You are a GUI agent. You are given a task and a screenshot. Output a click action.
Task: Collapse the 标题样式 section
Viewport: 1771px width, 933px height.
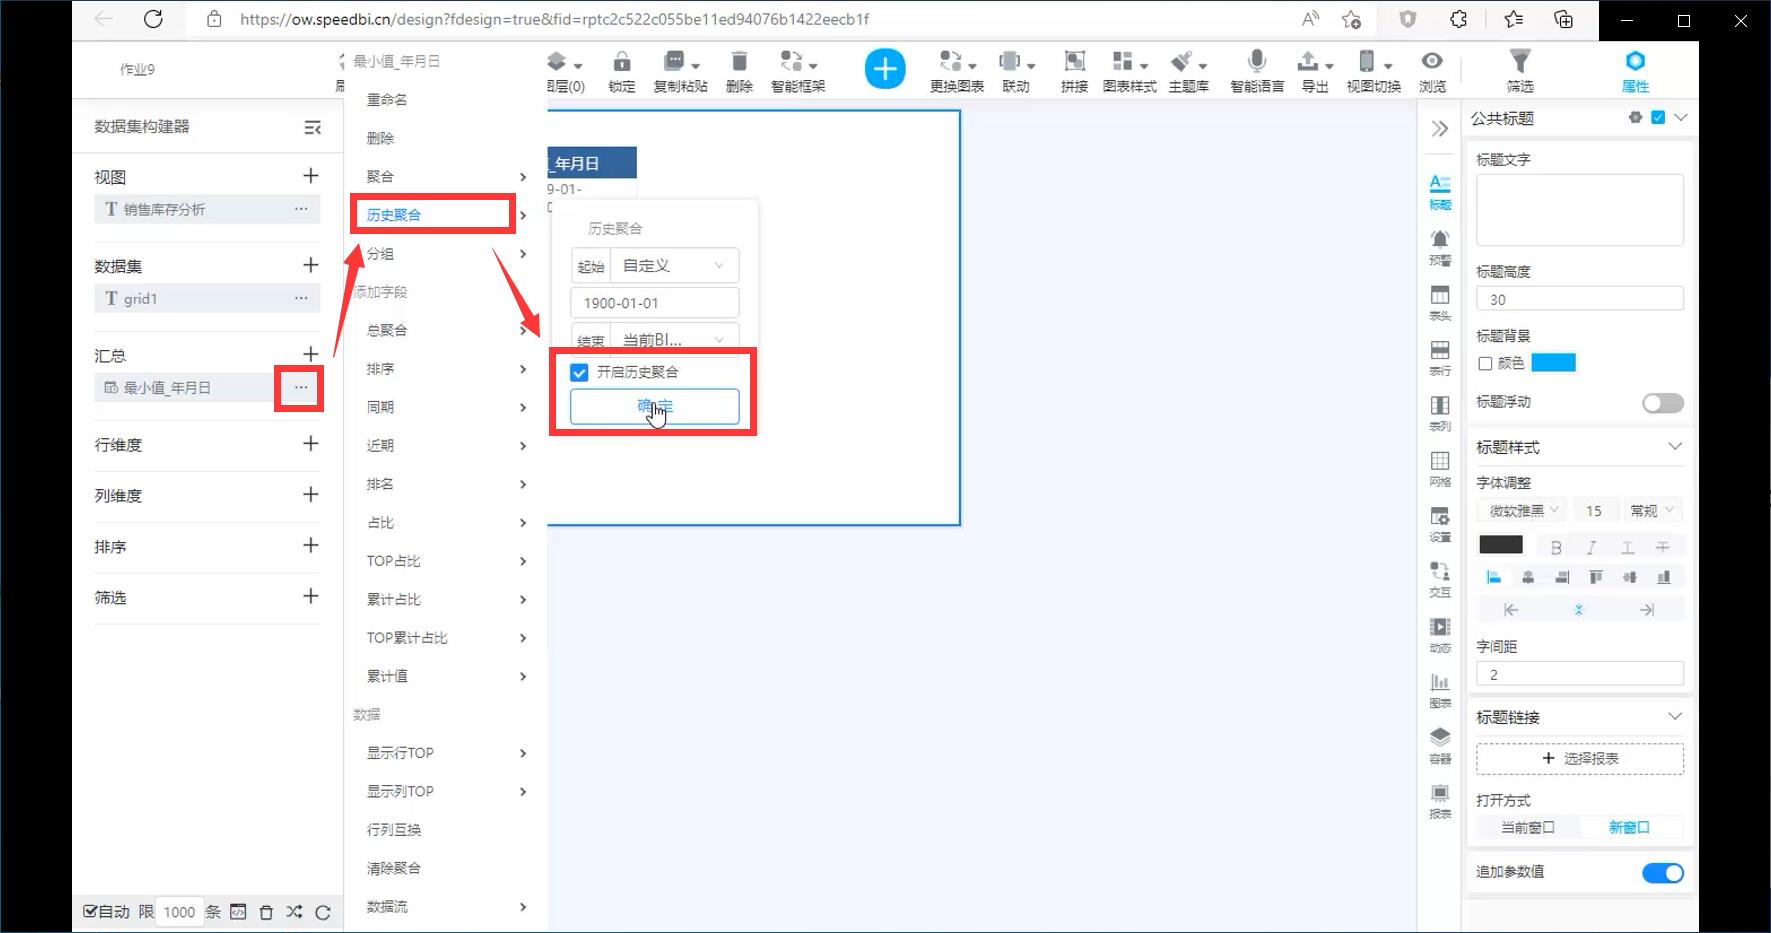click(x=1675, y=446)
